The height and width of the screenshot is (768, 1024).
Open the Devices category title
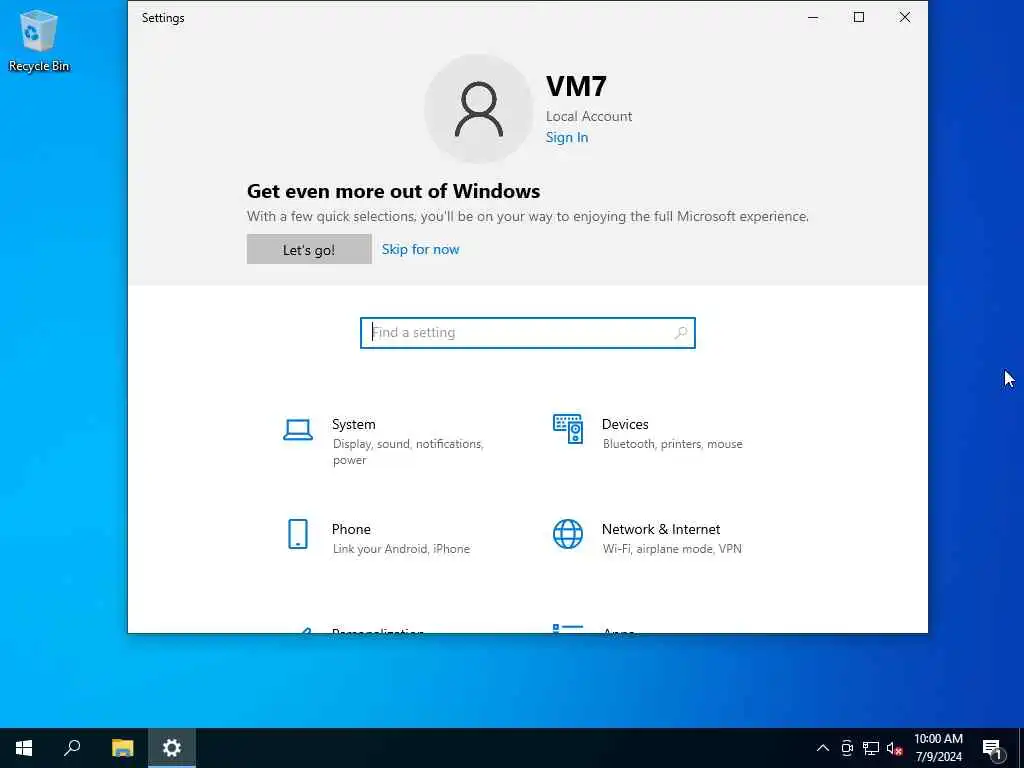click(x=625, y=424)
